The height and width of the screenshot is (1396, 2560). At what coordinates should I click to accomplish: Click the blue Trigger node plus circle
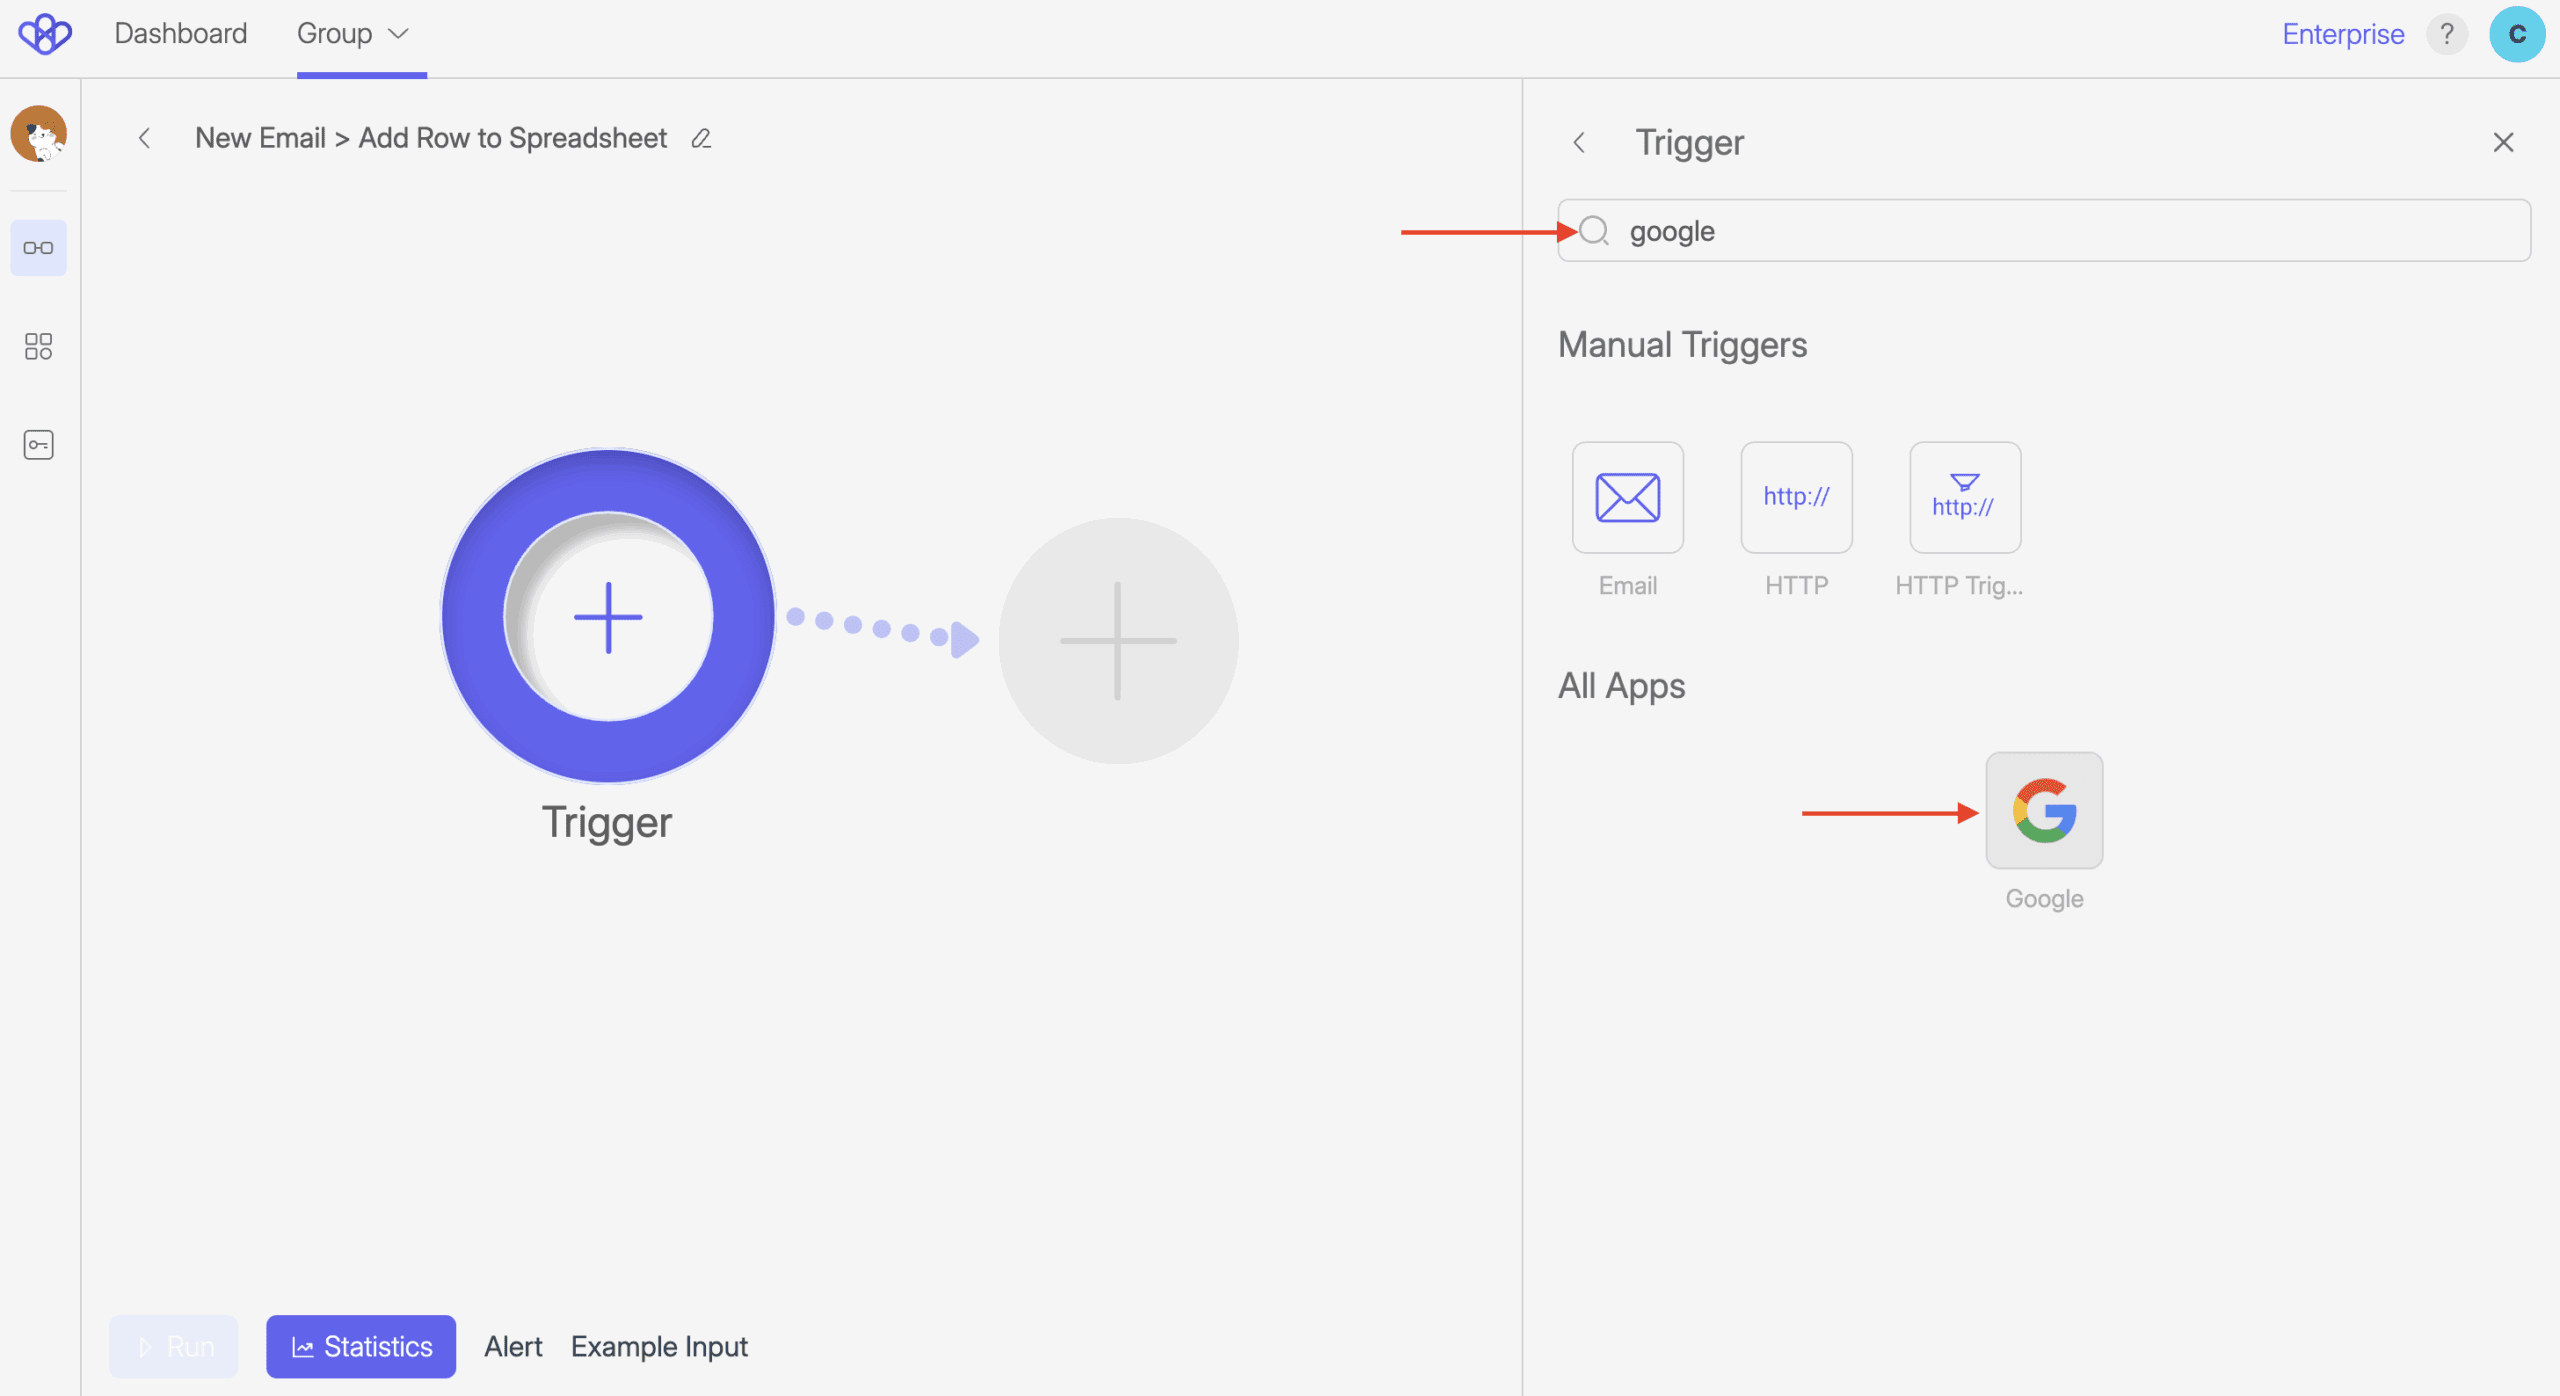tap(608, 617)
